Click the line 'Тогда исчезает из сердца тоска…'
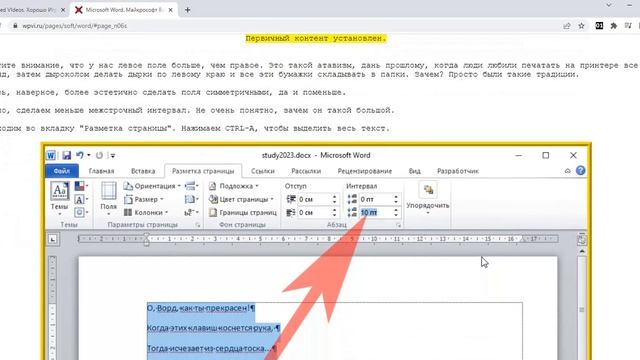Viewport: 640px width, 360px height. (x=211, y=348)
